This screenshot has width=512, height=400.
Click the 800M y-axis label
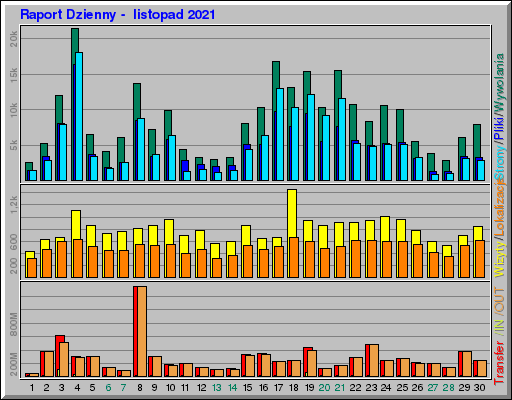[x=14, y=324]
